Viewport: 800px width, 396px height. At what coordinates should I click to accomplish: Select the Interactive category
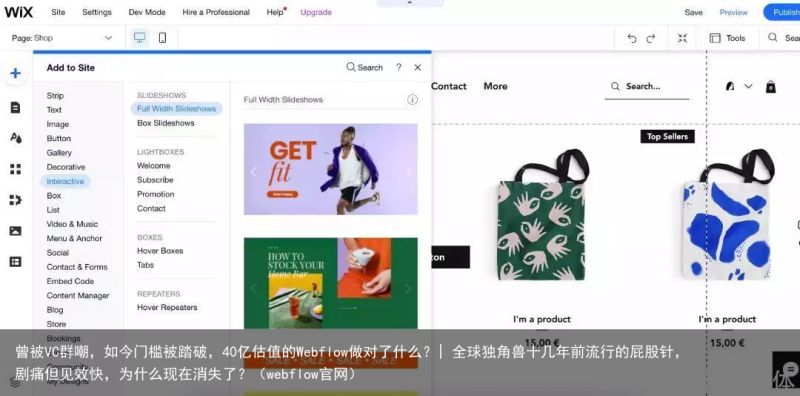pyautogui.click(x=65, y=181)
